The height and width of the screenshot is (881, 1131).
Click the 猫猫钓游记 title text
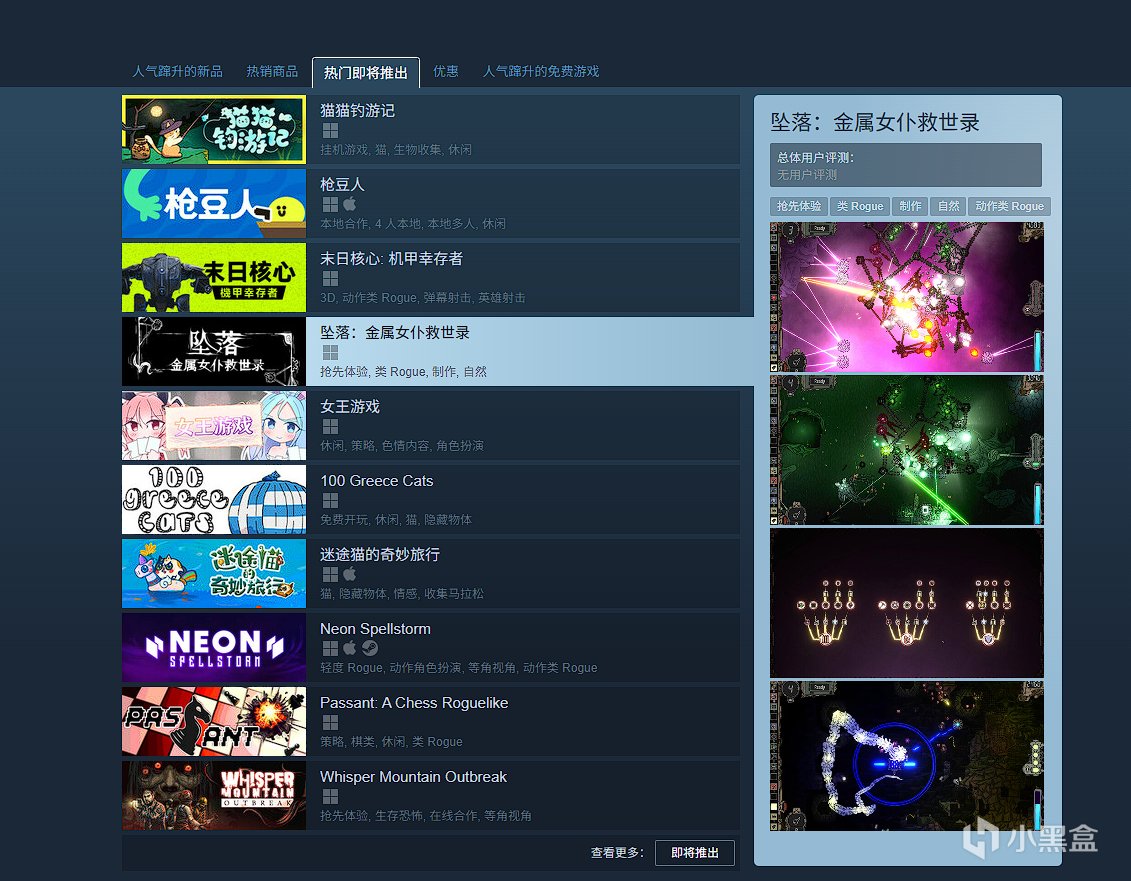pos(357,110)
